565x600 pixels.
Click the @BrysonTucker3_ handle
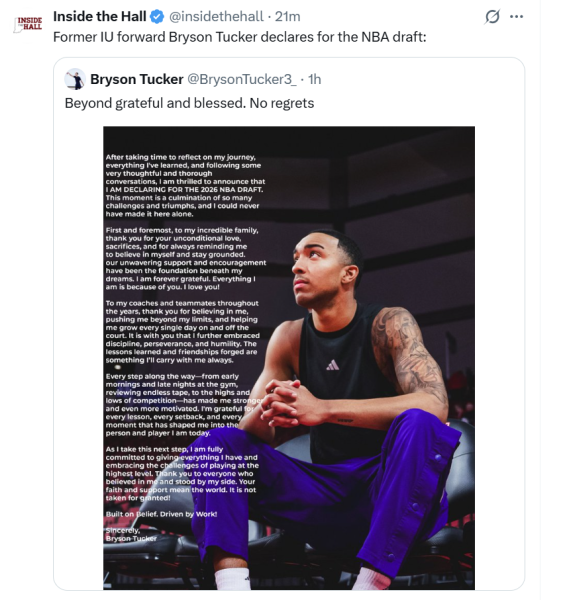click(x=242, y=79)
